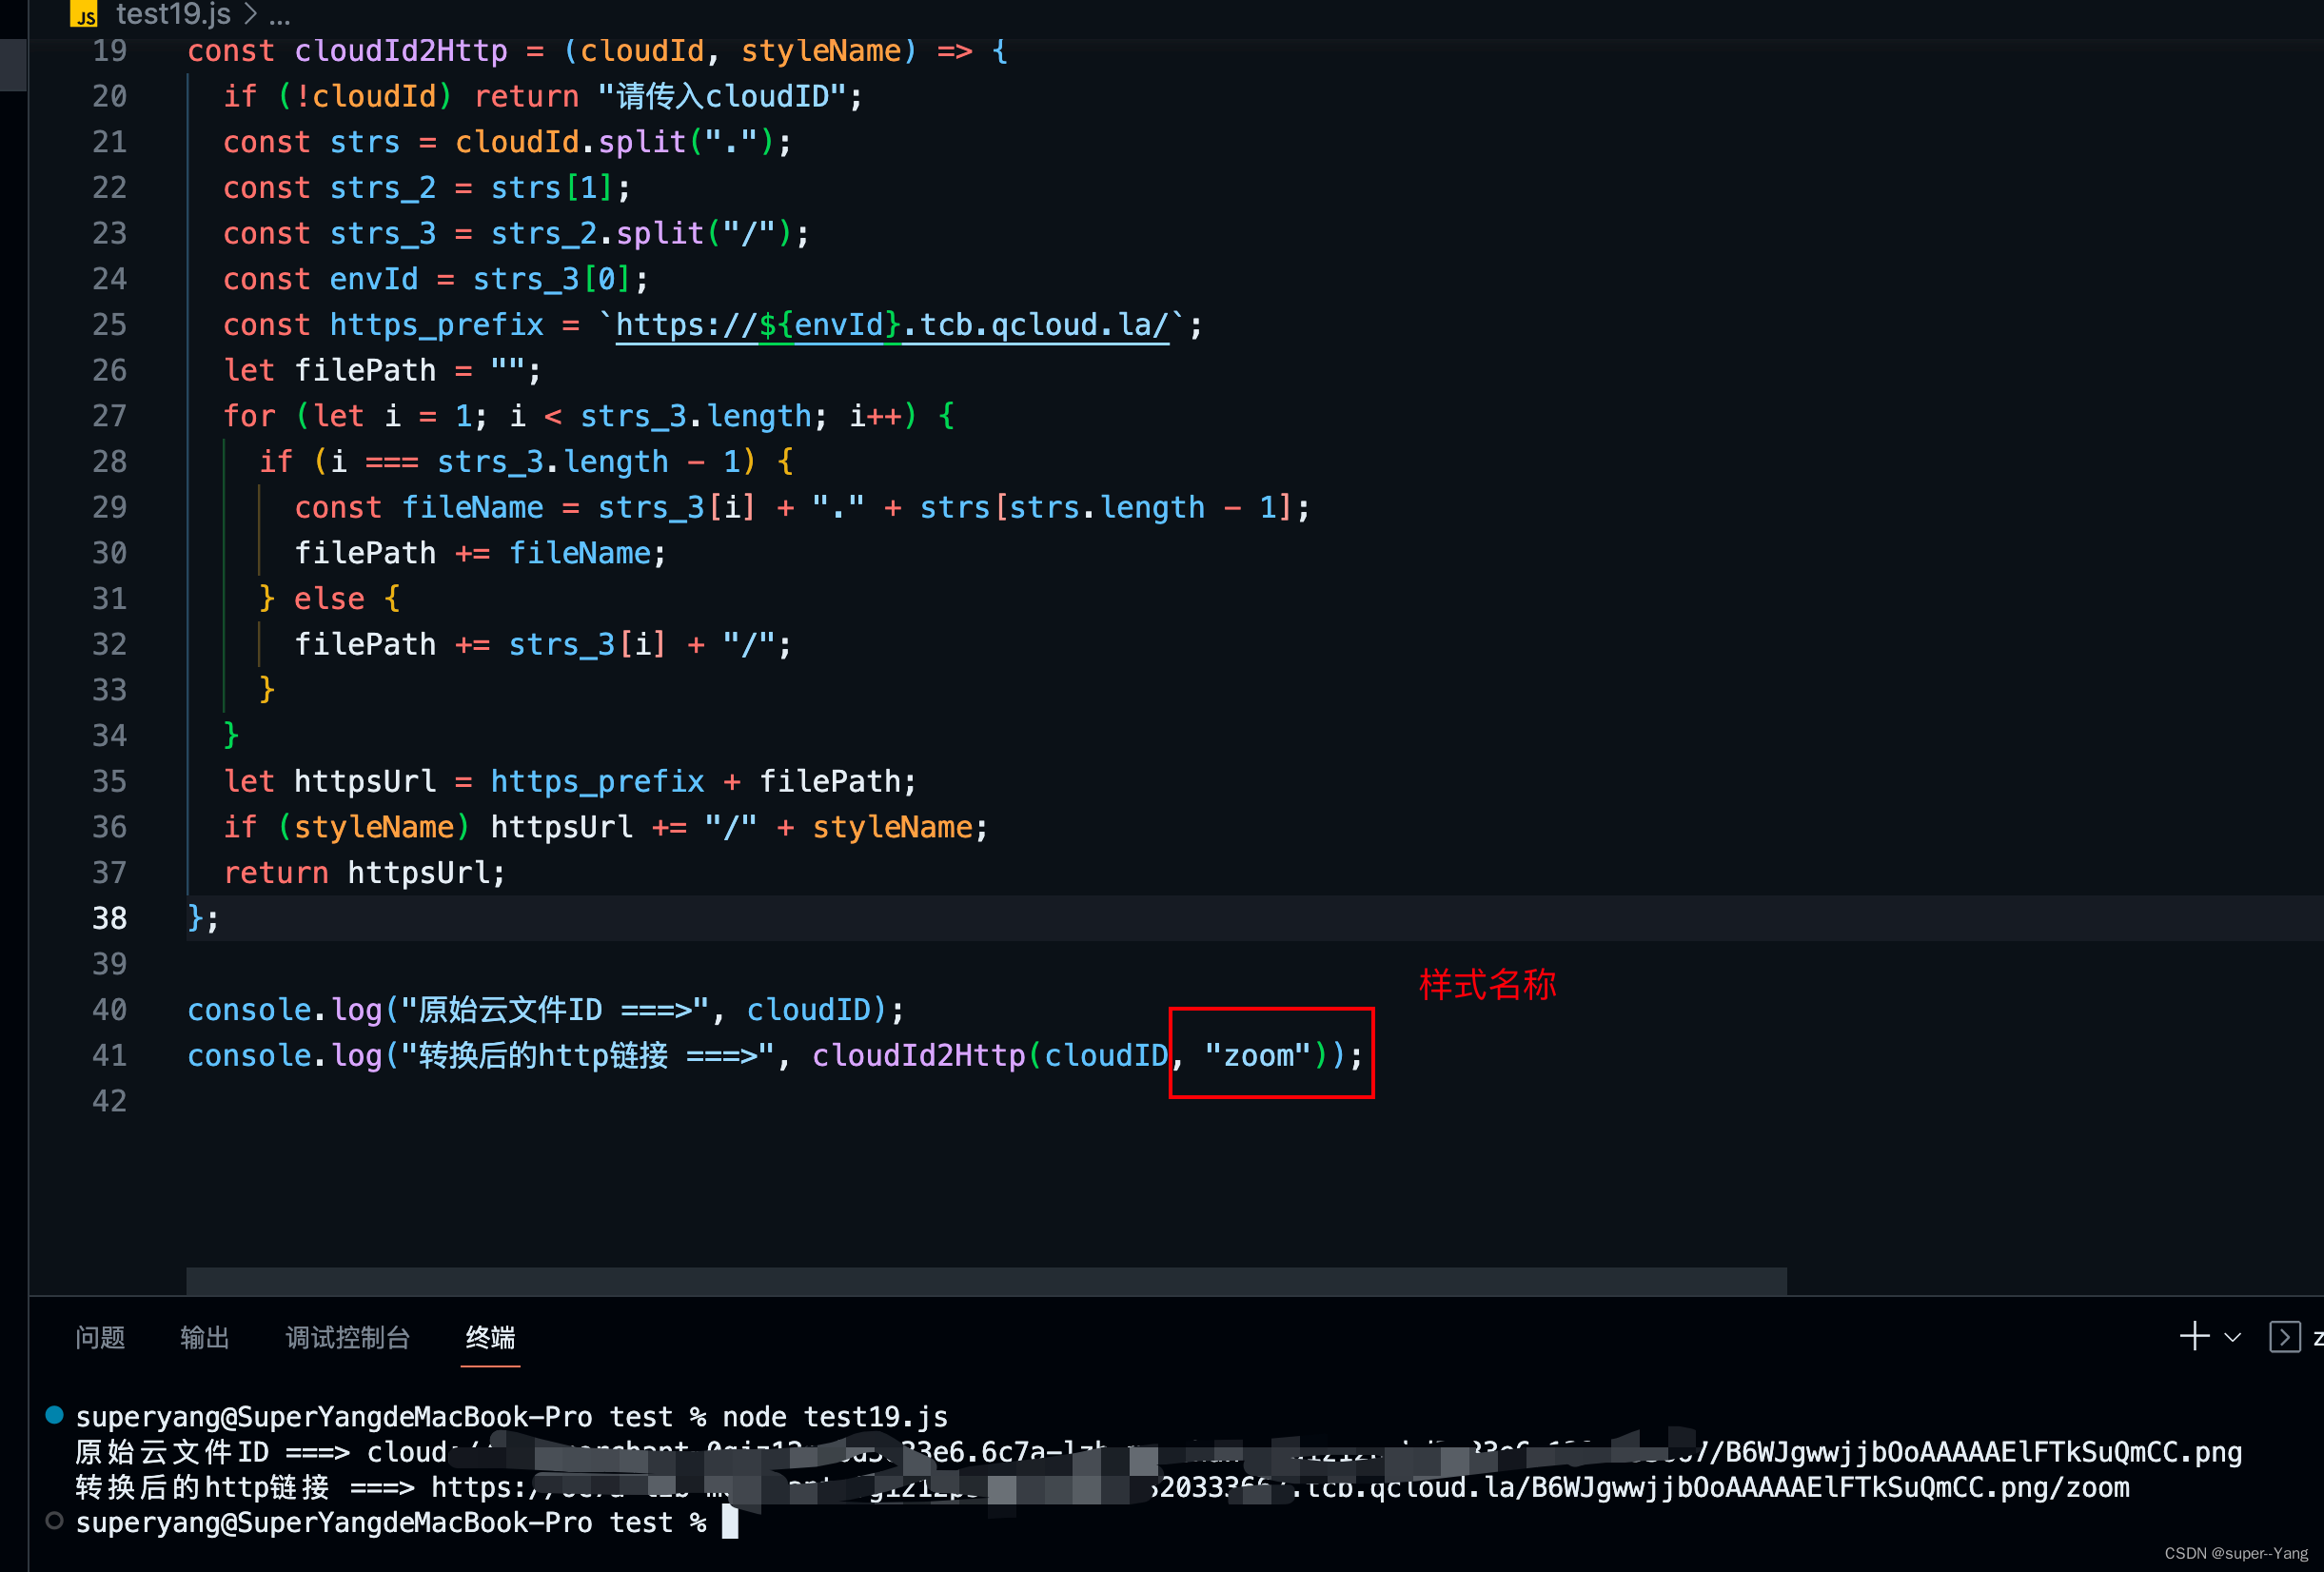Click 'filePath += fileName;' on line 30

pyautogui.click(x=480, y=553)
